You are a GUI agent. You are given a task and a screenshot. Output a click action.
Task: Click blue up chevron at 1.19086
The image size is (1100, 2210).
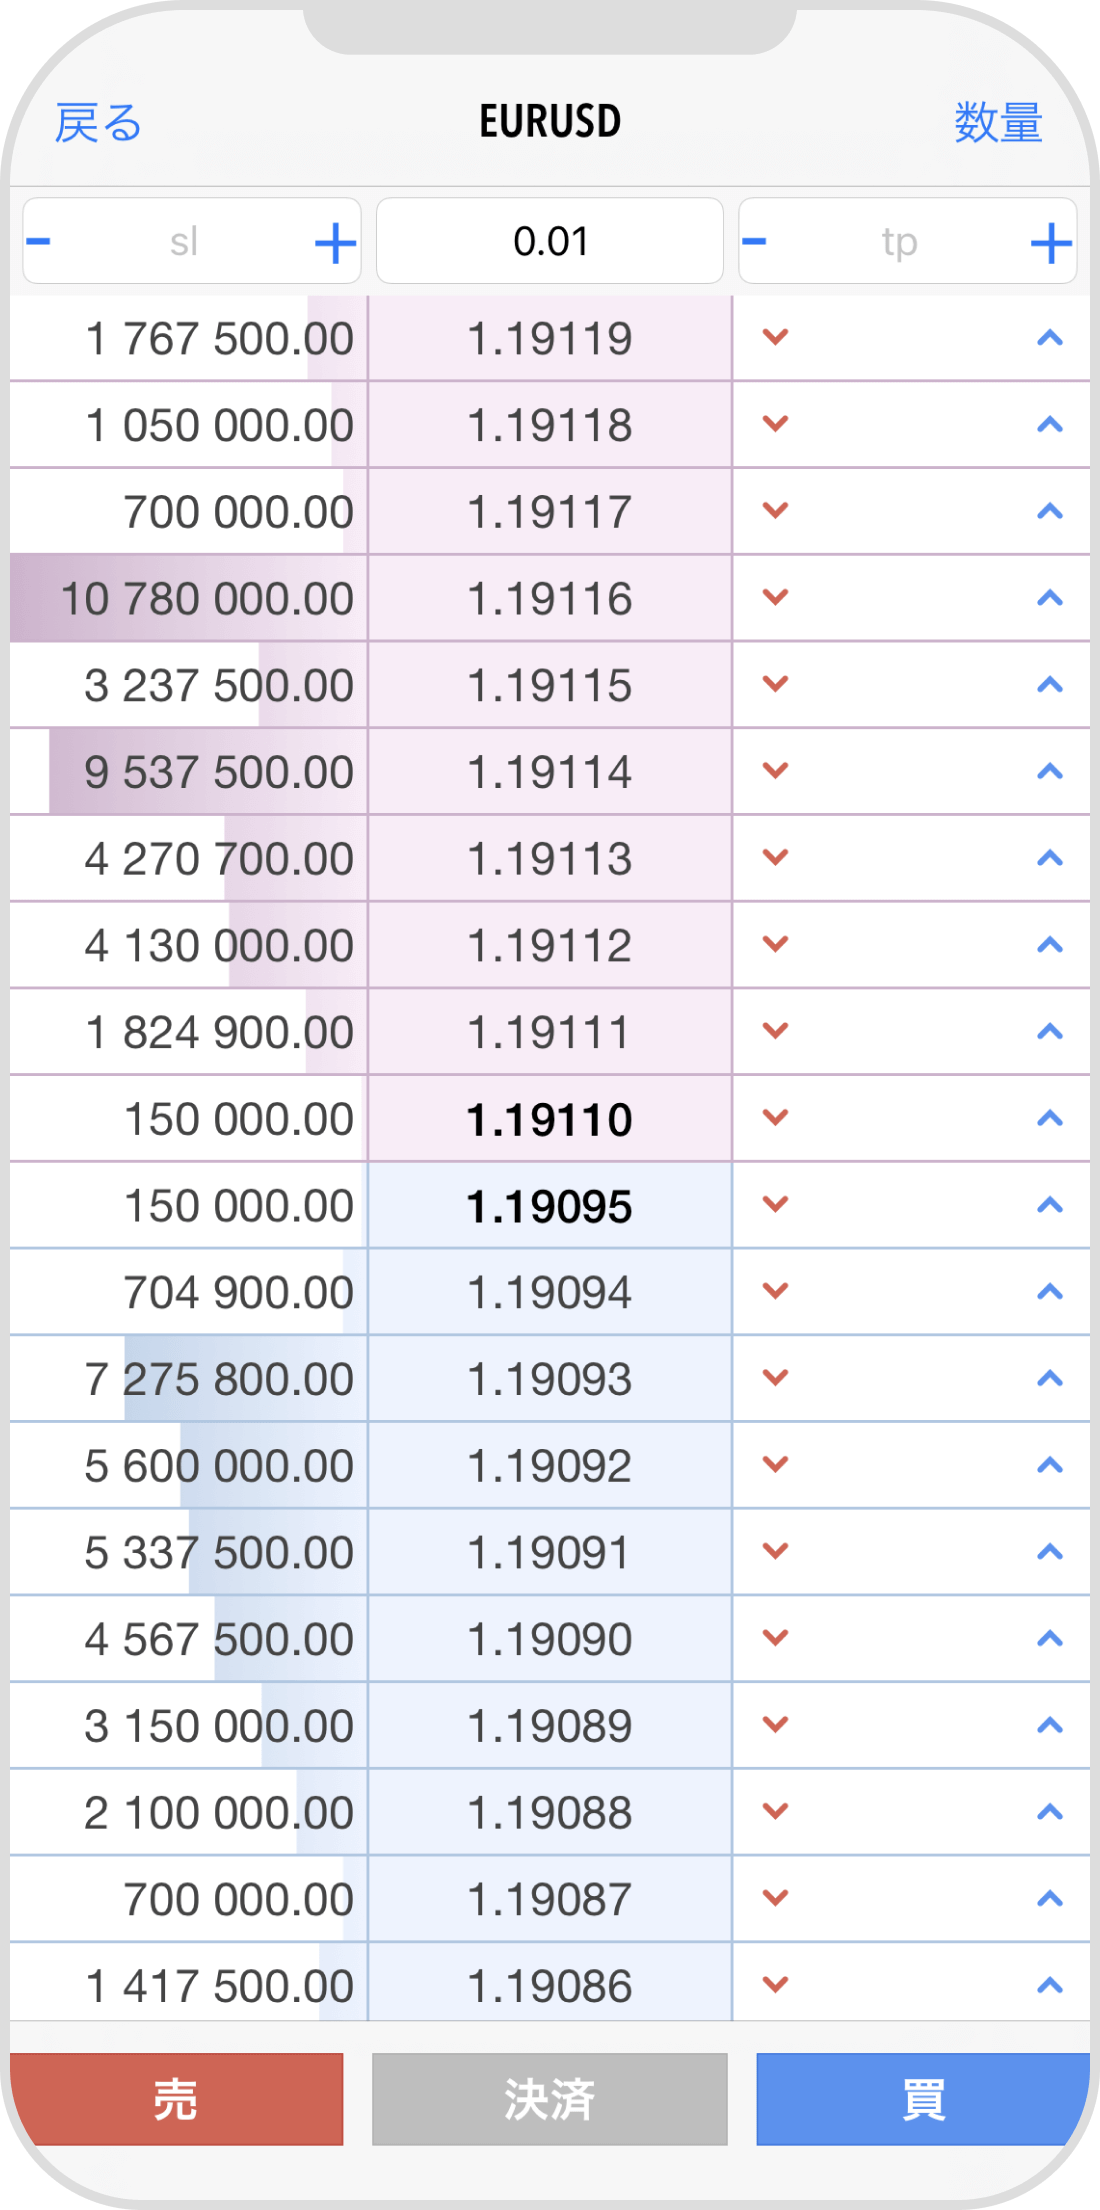pos(1049,1985)
